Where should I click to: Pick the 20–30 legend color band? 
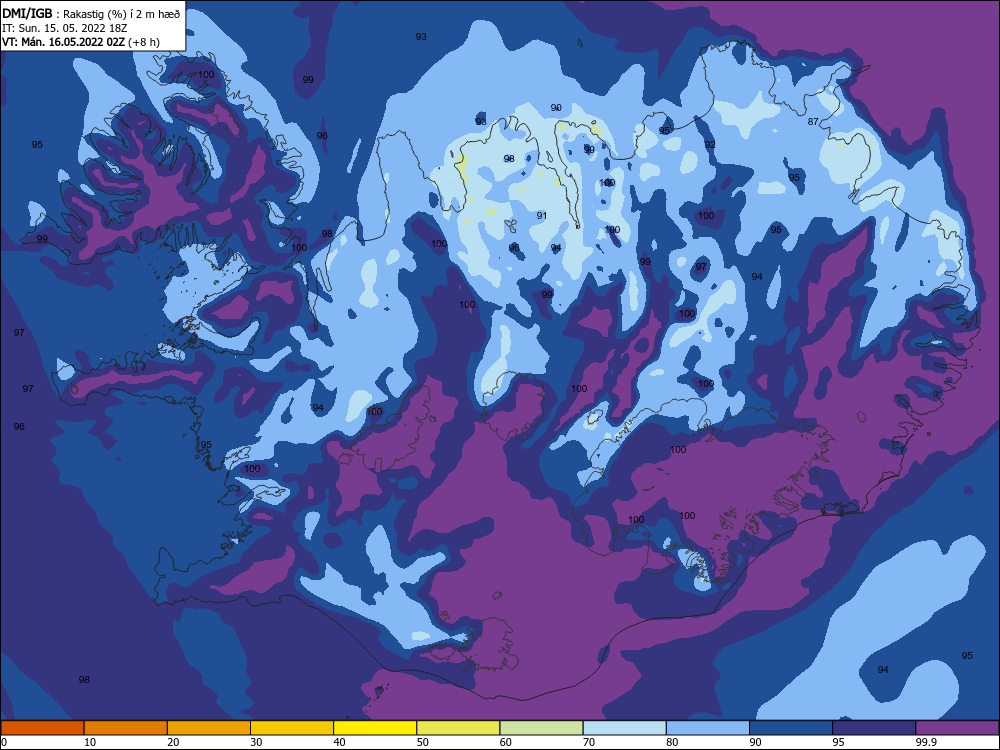tap(209, 728)
